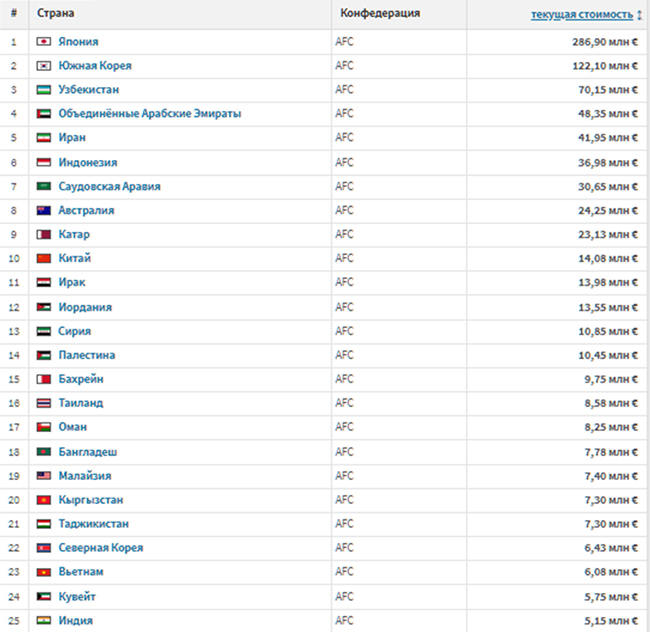Open the Иран country link
Viewport: 650px width, 632px height.
(72, 138)
